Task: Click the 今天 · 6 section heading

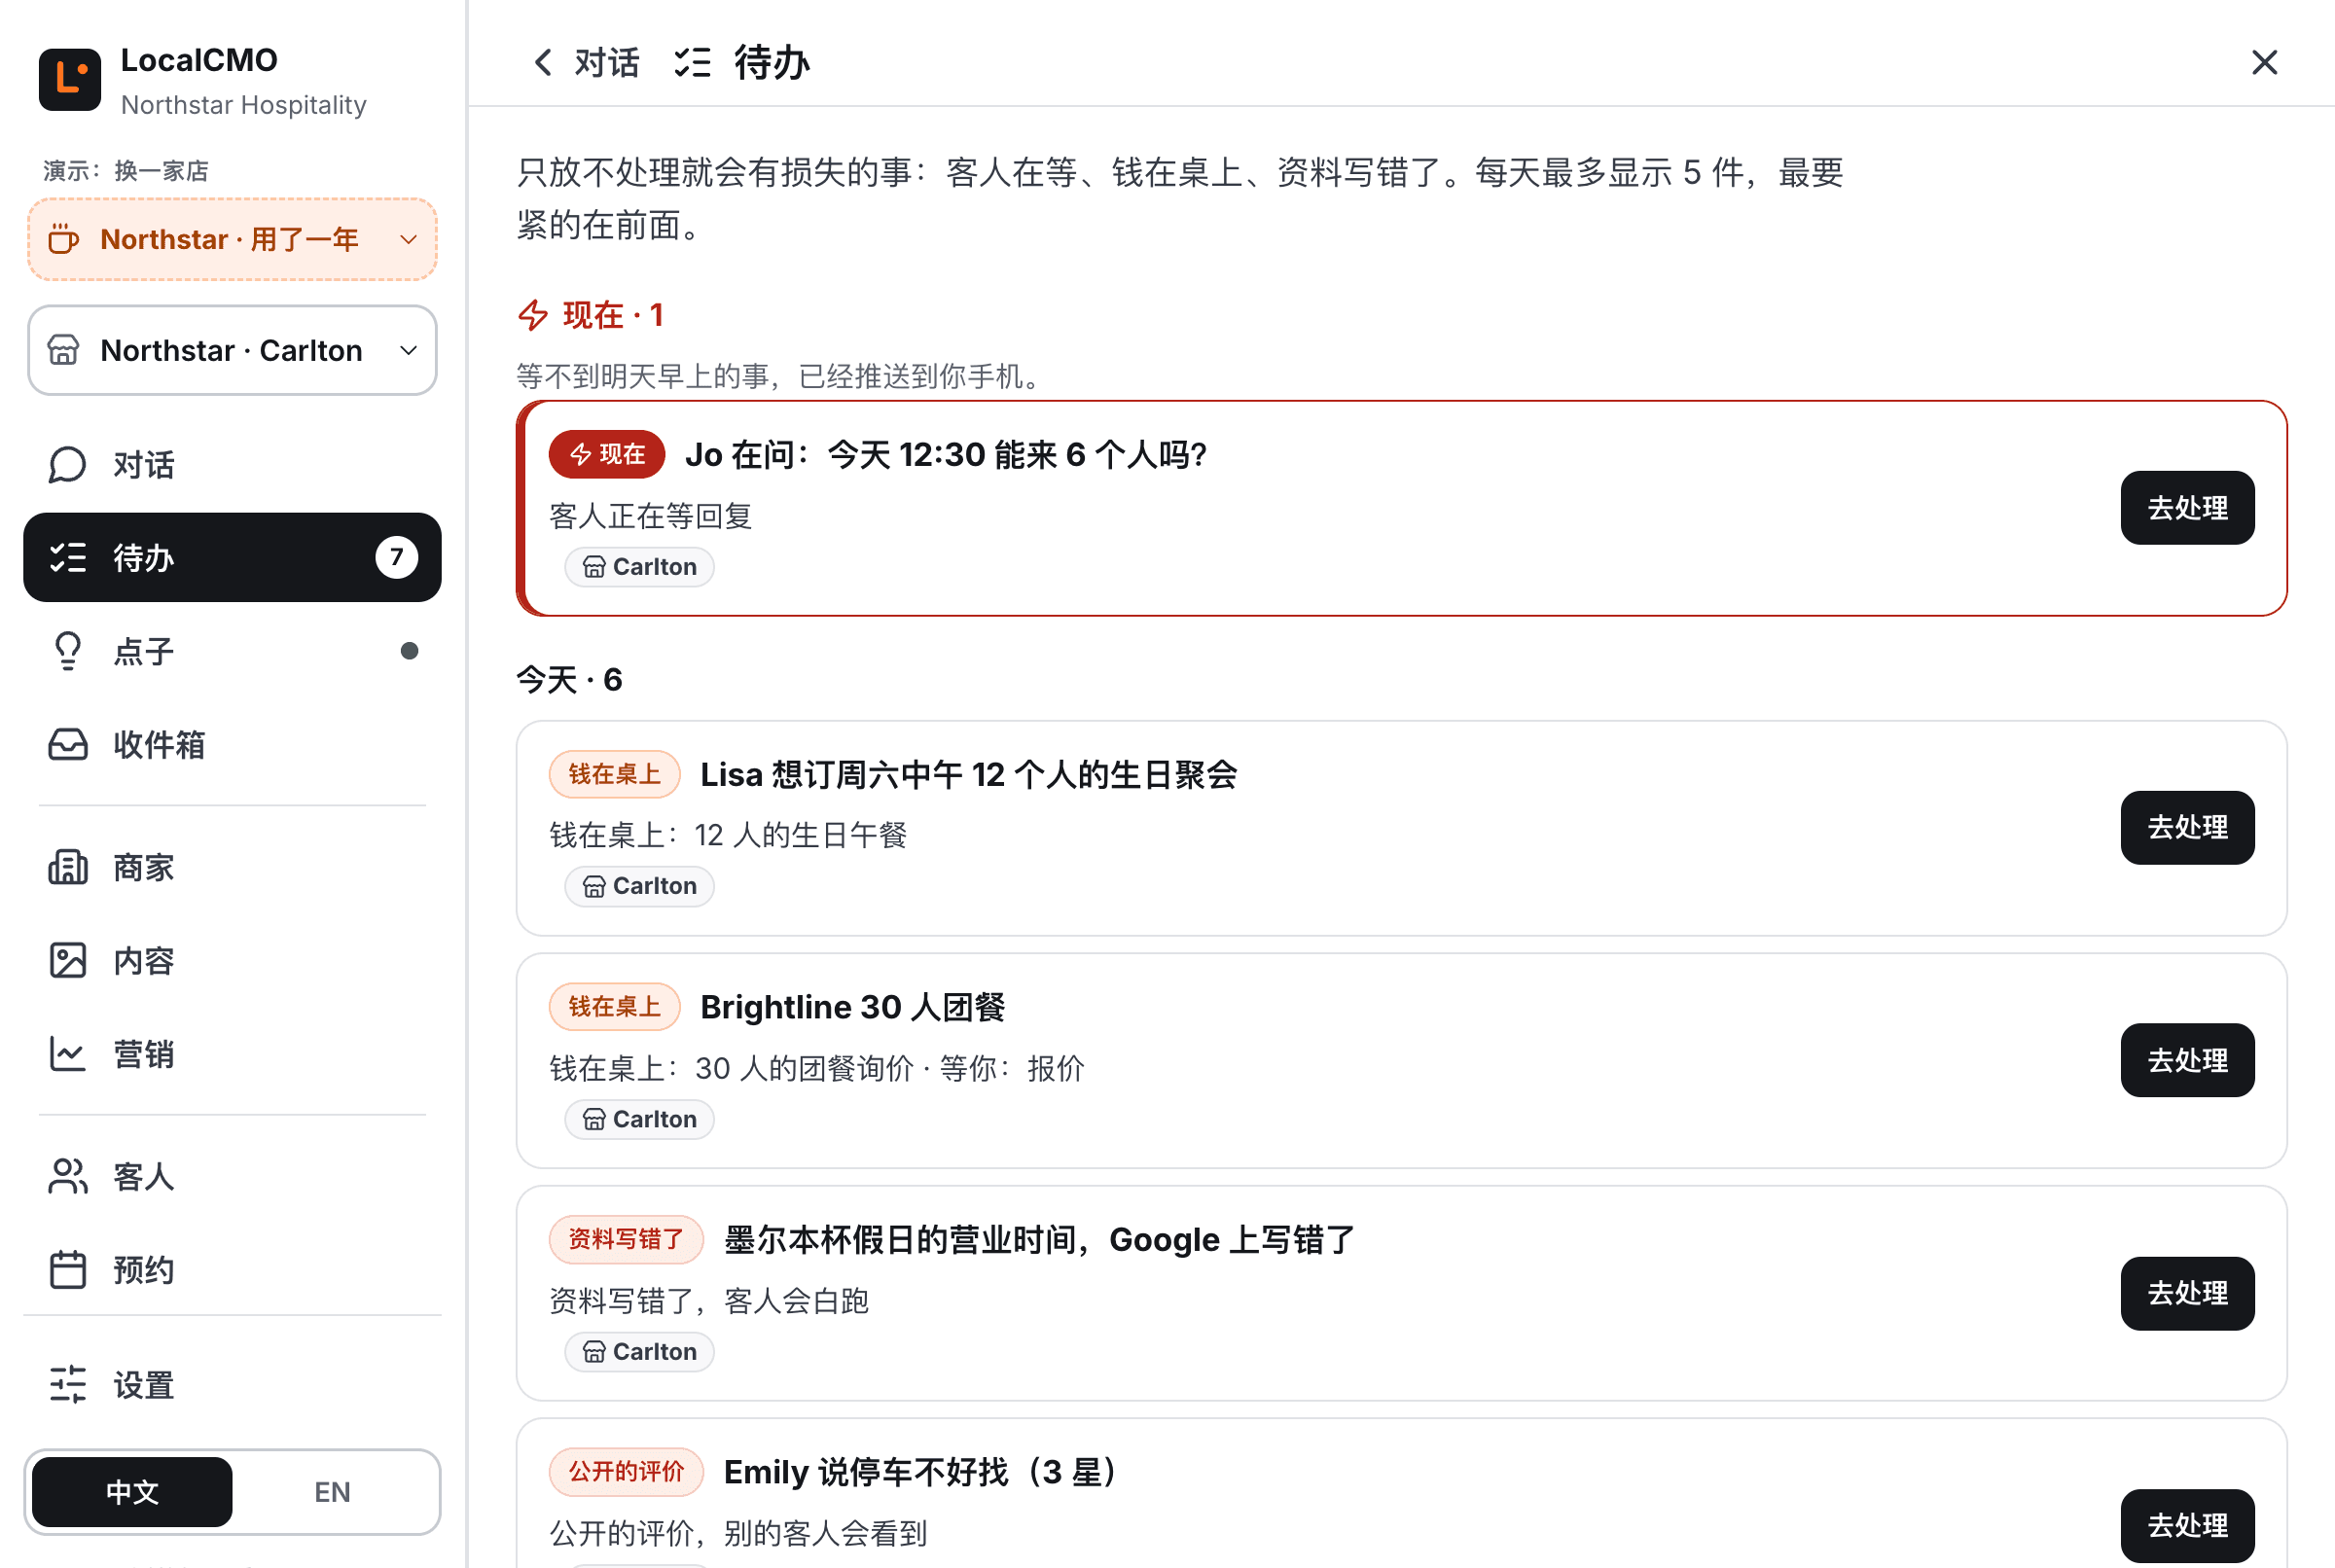Action: [569, 680]
